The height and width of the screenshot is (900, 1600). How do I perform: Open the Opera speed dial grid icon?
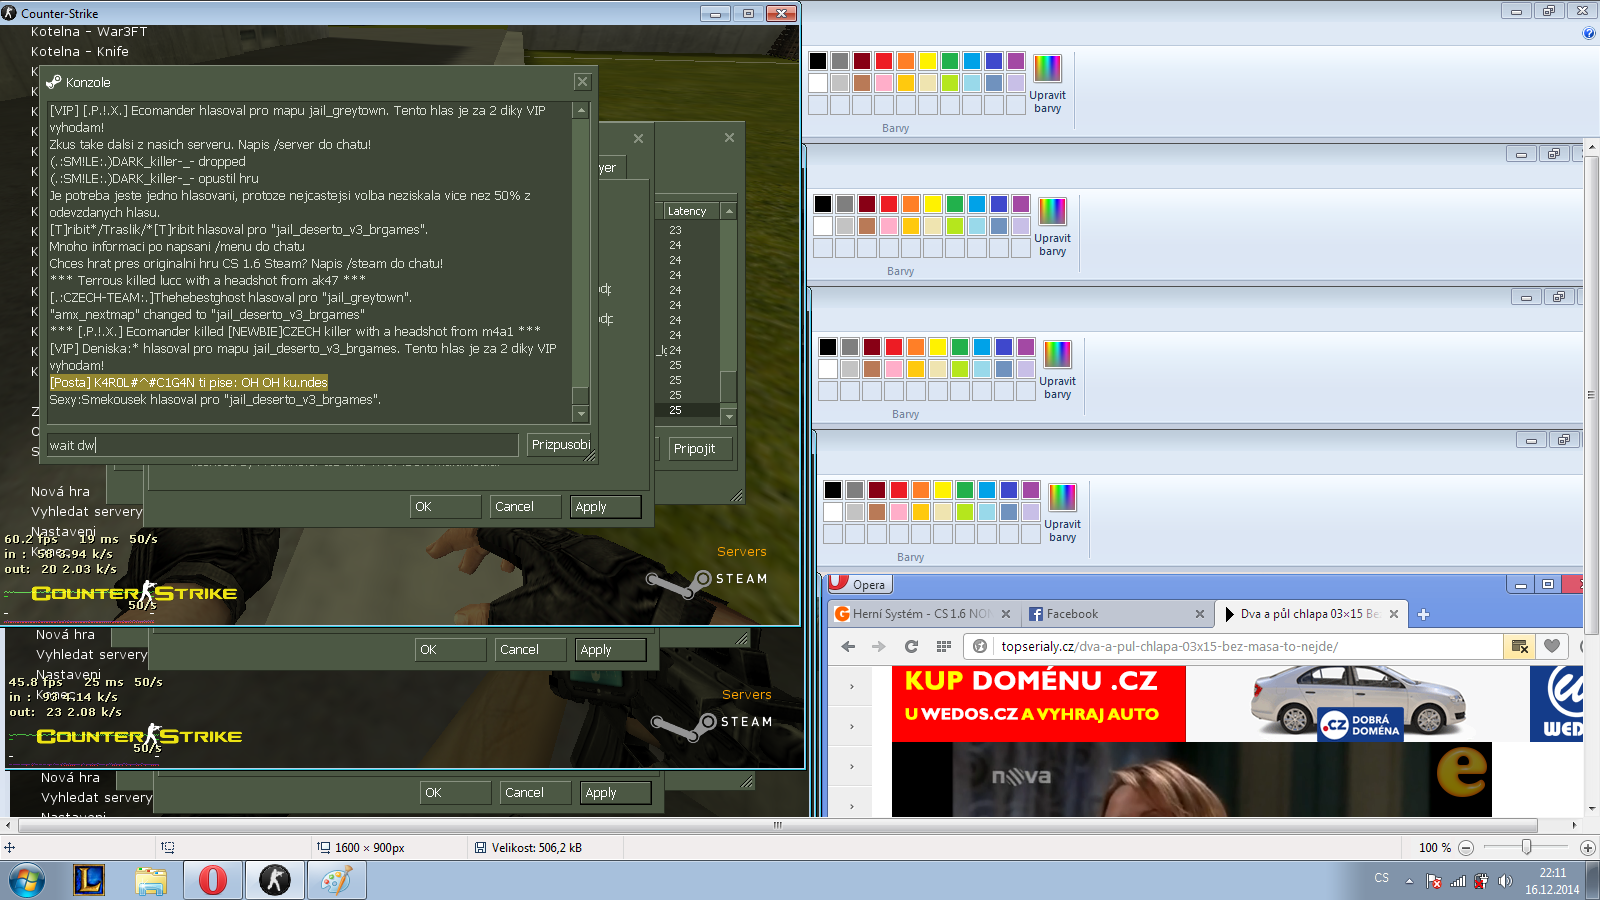tap(943, 647)
